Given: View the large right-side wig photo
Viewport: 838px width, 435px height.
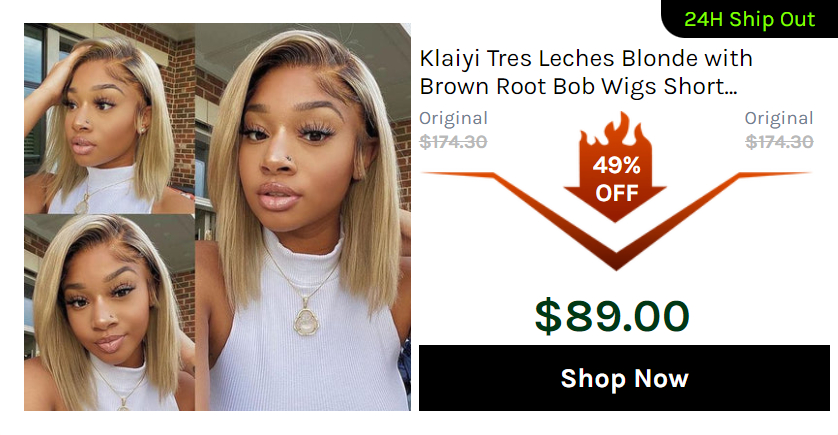Looking at the screenshot, I should coord(303,217).
